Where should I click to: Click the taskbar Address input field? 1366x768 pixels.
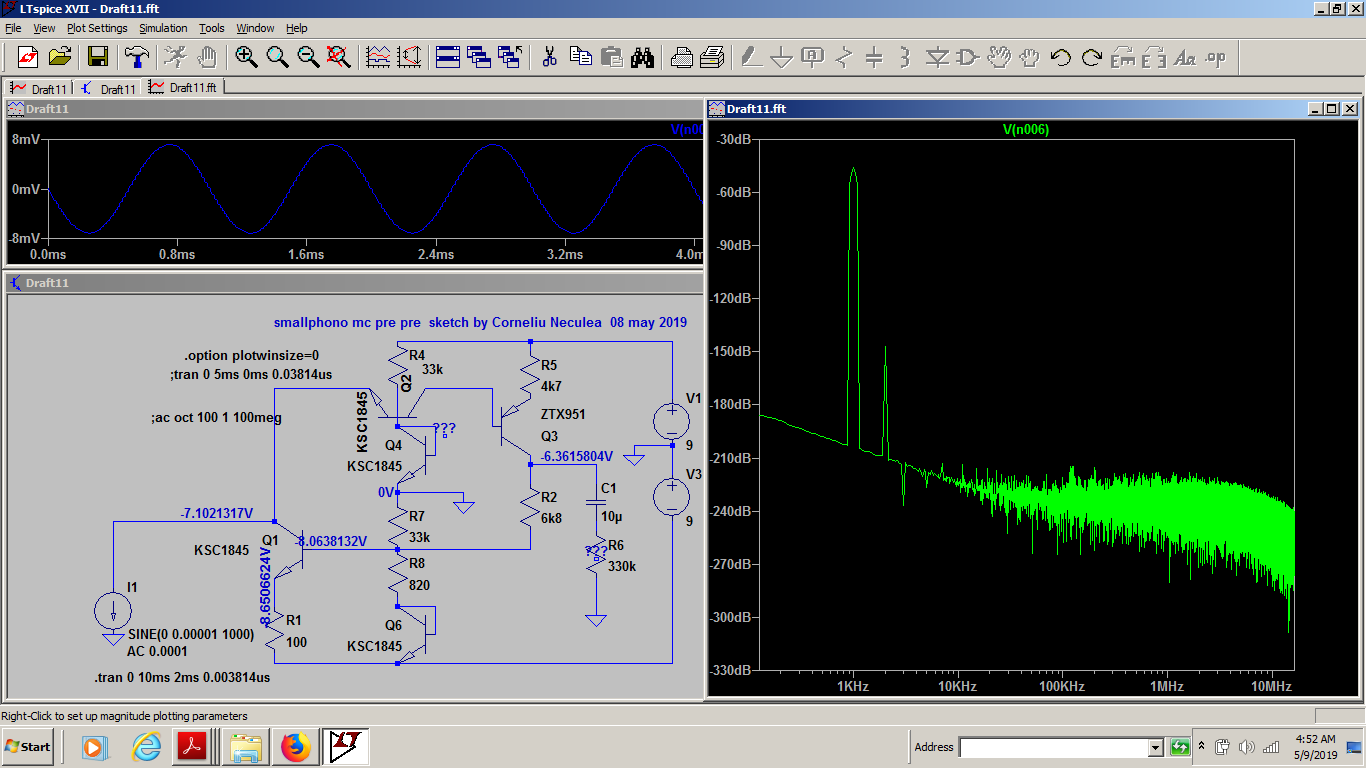pyautogui.click(x=1053, y=747)
